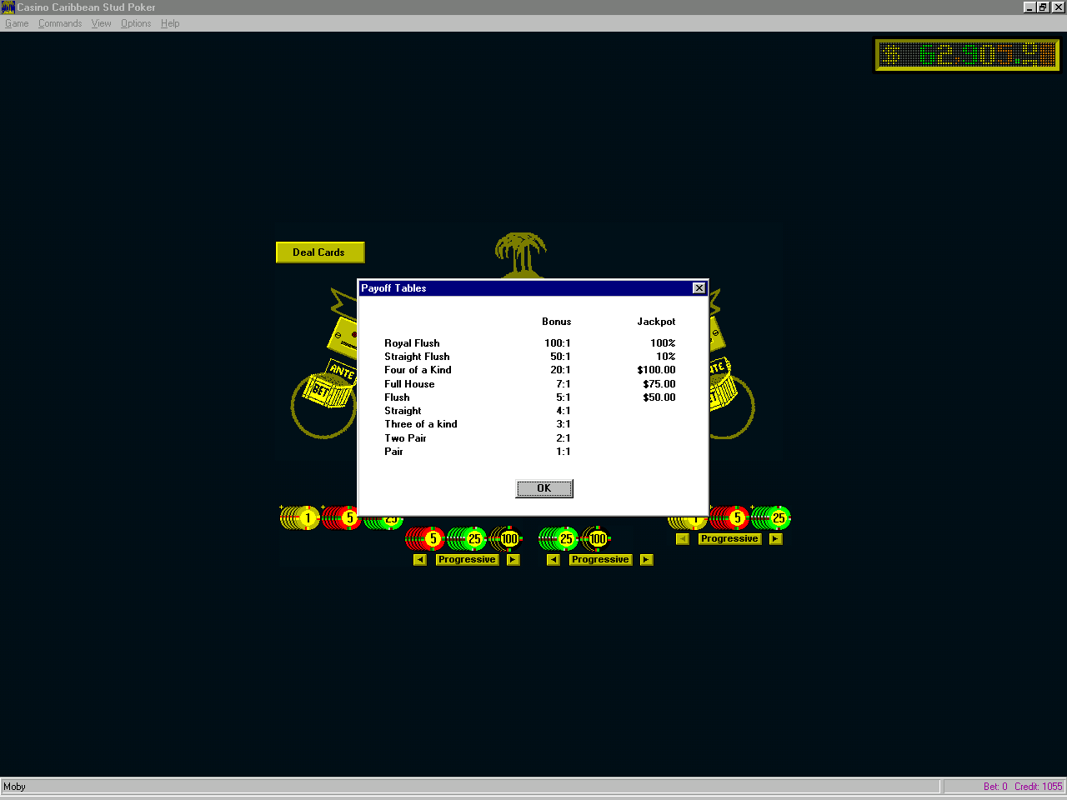Pick the 100 chip at the second progressive stack
The width and height of the screenshot is (1067, 800).
point(596,538)
